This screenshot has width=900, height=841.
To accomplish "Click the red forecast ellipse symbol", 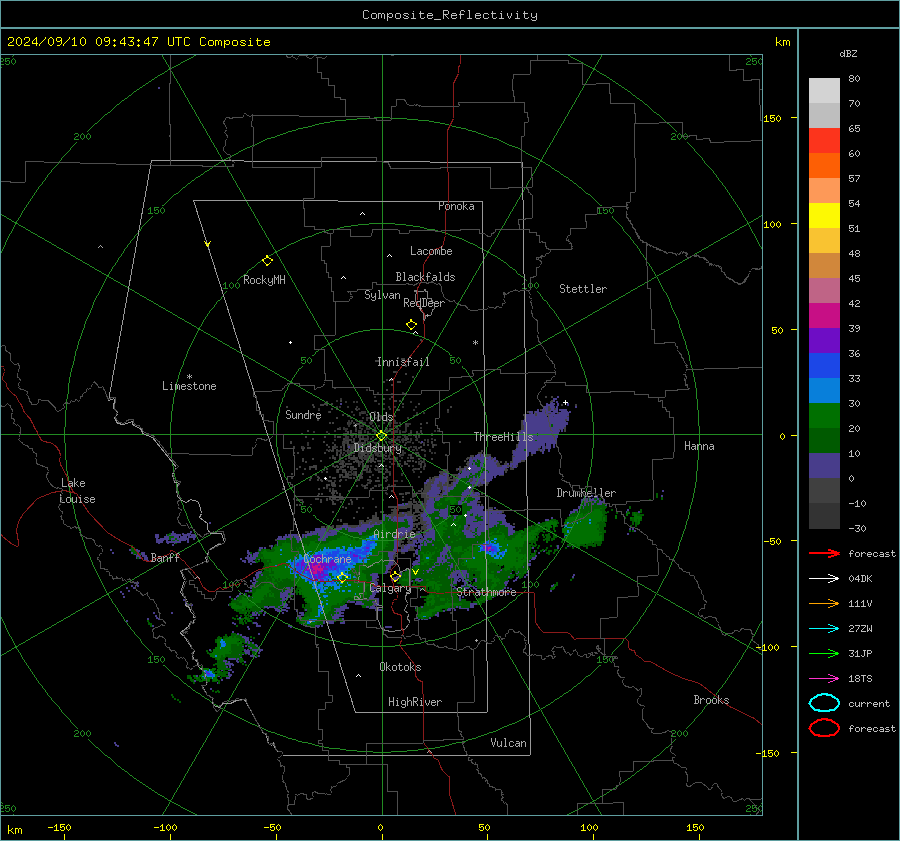I will pyautogui.click(x=824, y=728).
